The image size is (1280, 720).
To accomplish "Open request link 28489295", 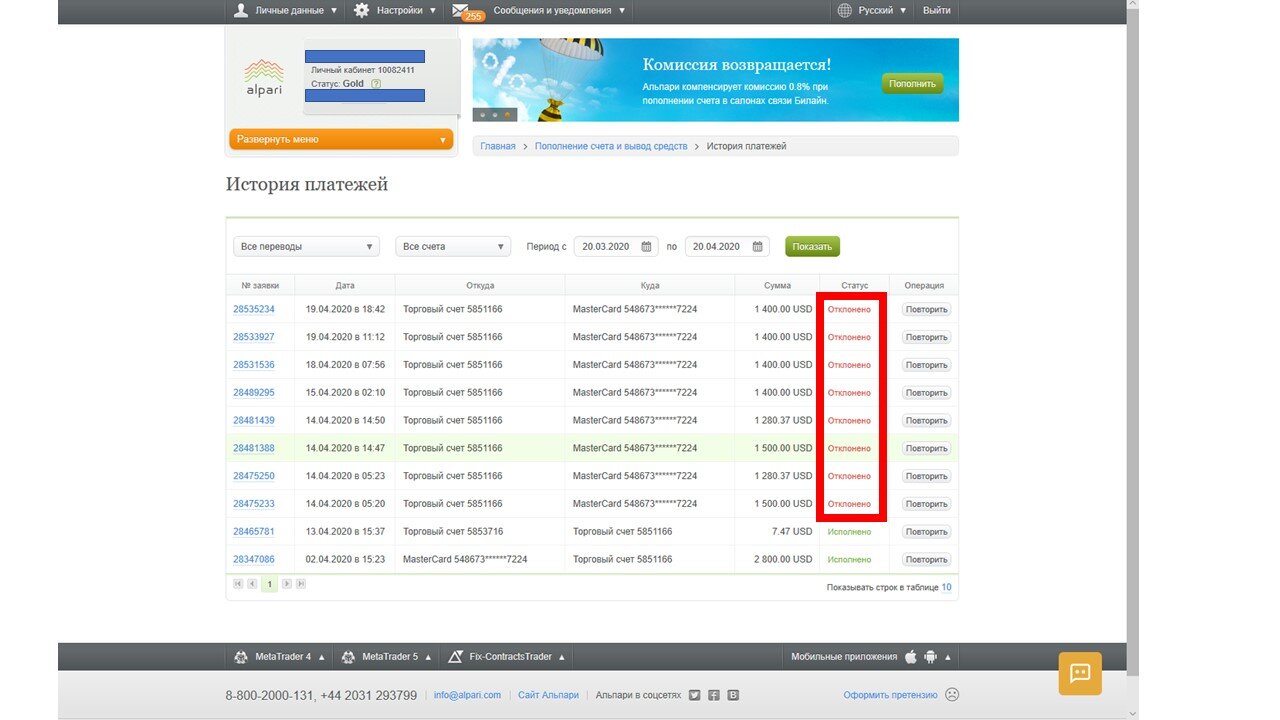I will [x=254, y=393].
